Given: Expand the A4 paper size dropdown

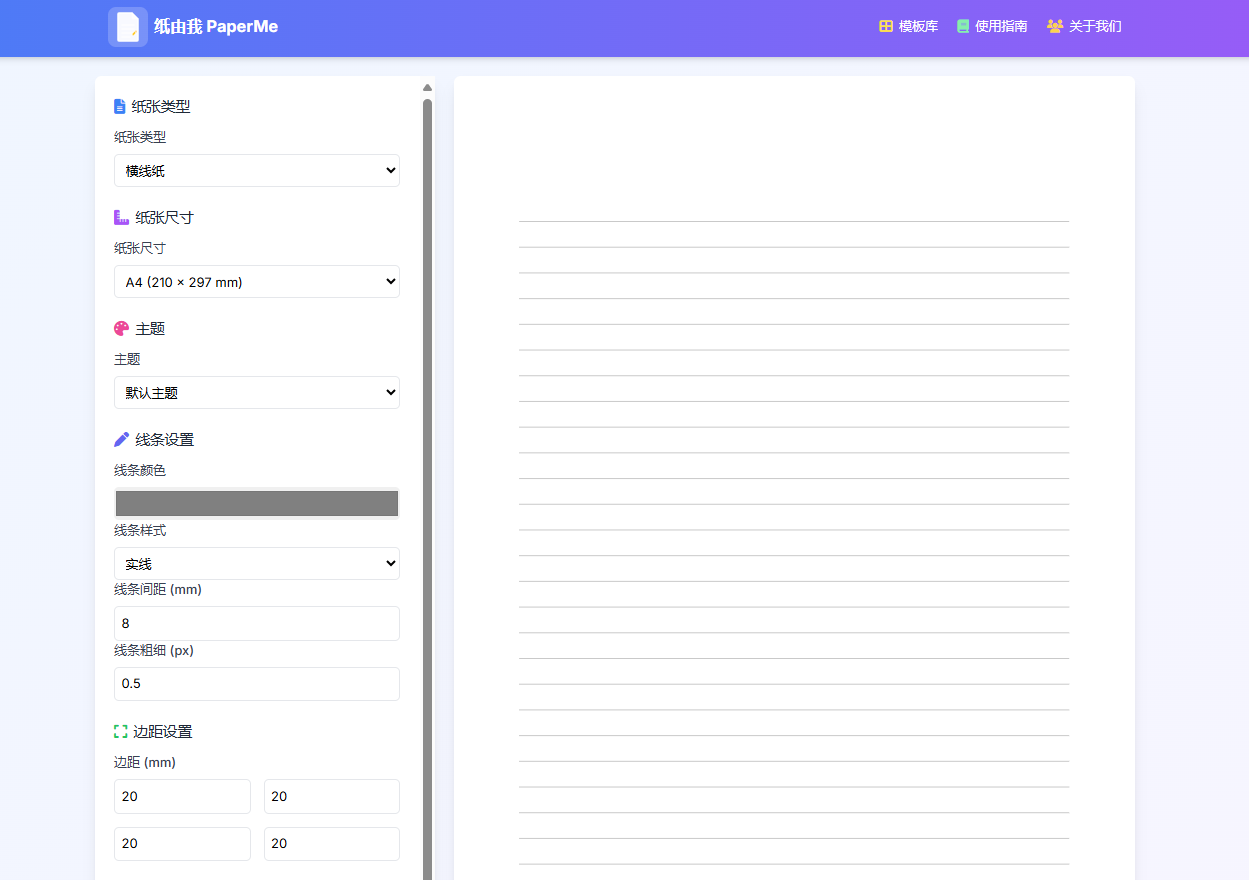Looking at the screenshot, I should [x=256, y=282].
